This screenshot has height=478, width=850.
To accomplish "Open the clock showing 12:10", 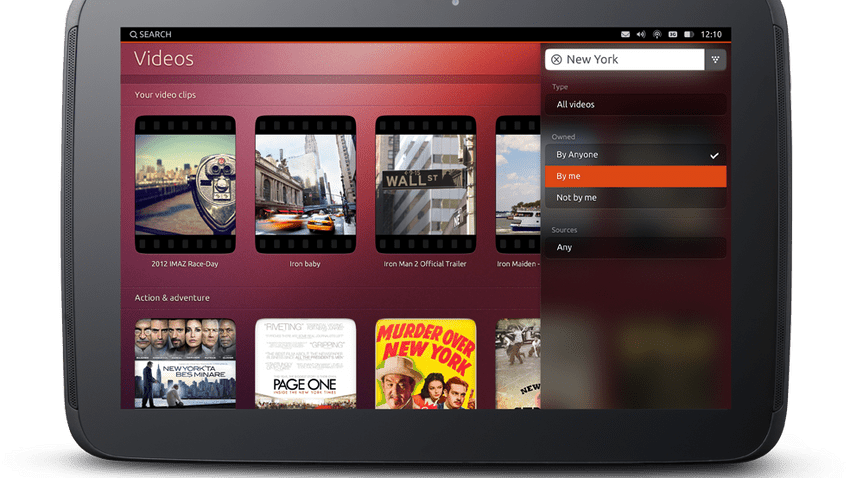I will 711,34.
